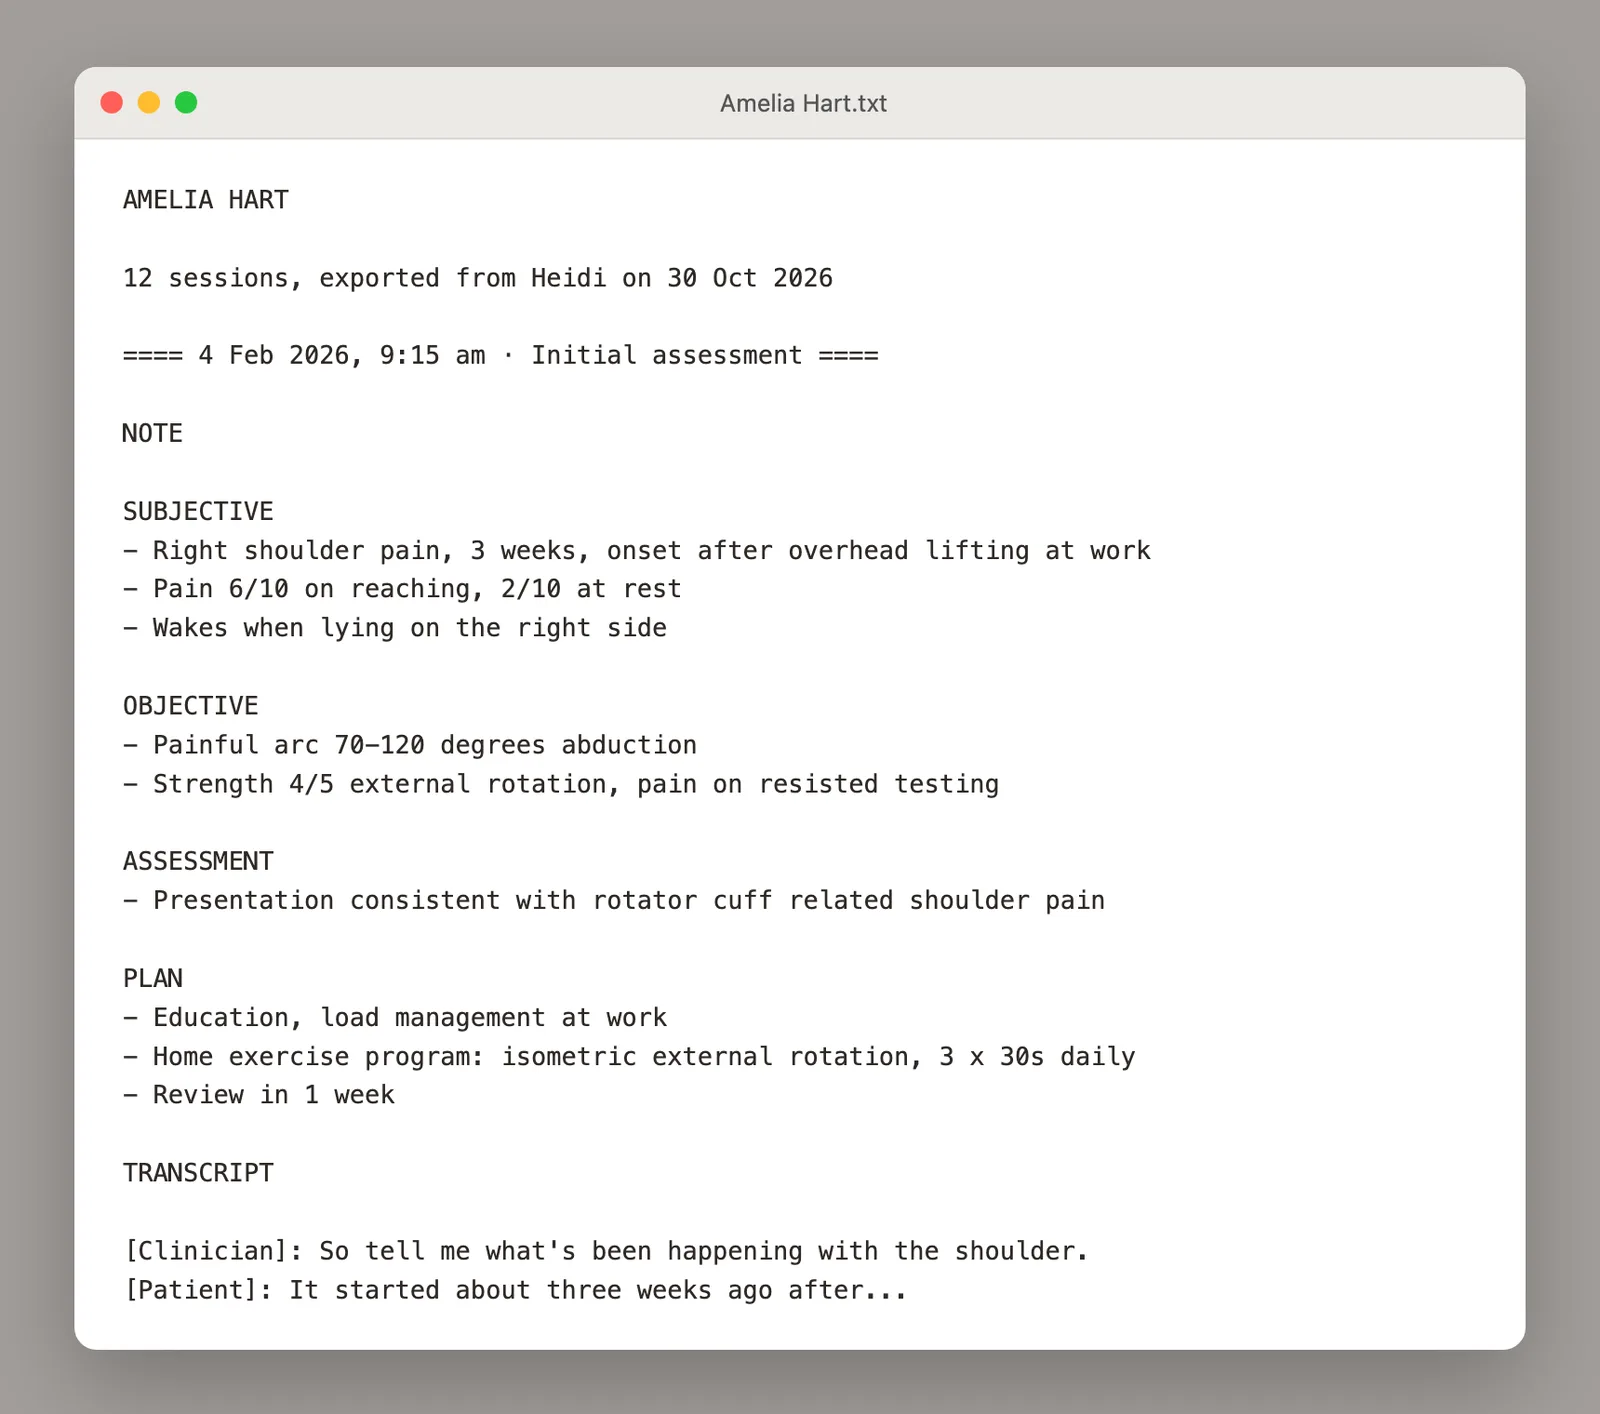The image size is (1600, 1414).
Task: Click the 'Review in 1 week' line
Action: [259, 1095]
